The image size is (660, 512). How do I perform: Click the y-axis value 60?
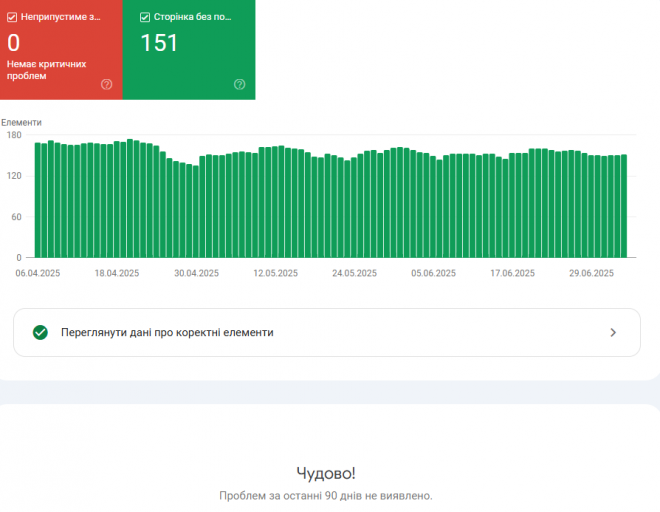(16, 217)
